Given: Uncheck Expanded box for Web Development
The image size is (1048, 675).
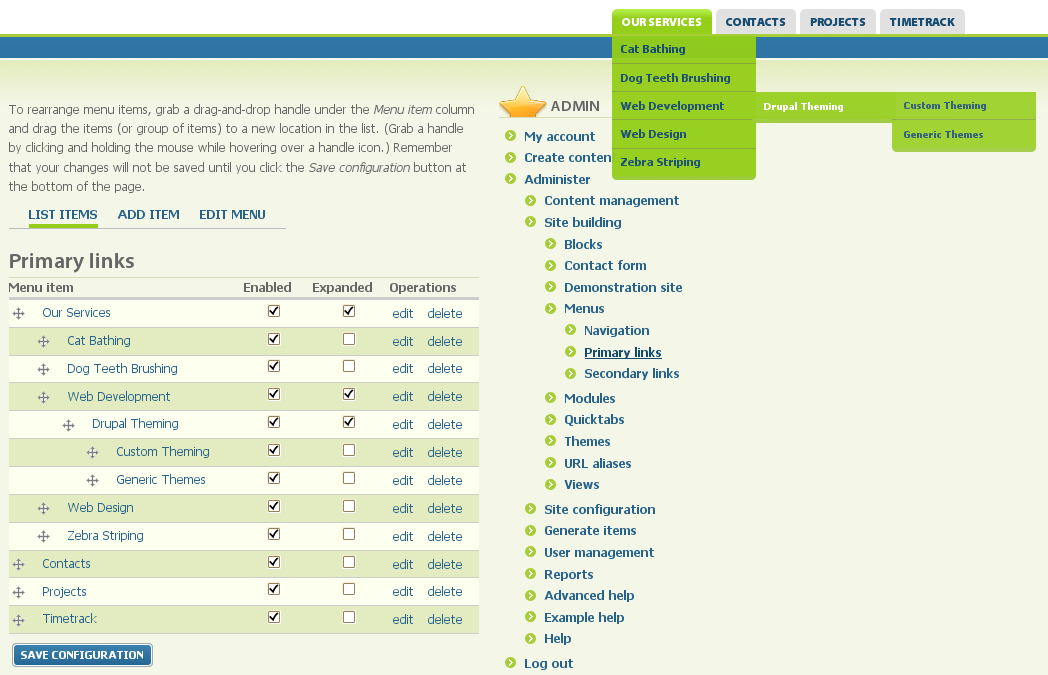Looking at the screenshot, I should (348, 394).
